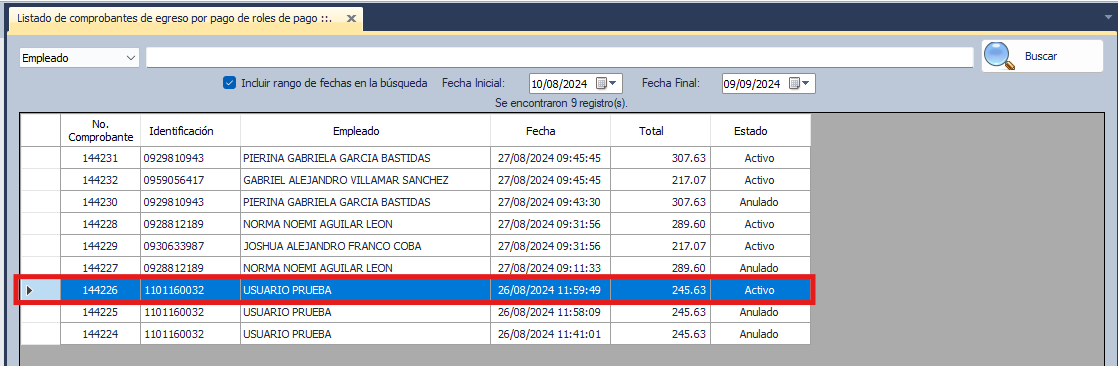Sort by Estado column header

pyautogui.click(x=760, y=131)
